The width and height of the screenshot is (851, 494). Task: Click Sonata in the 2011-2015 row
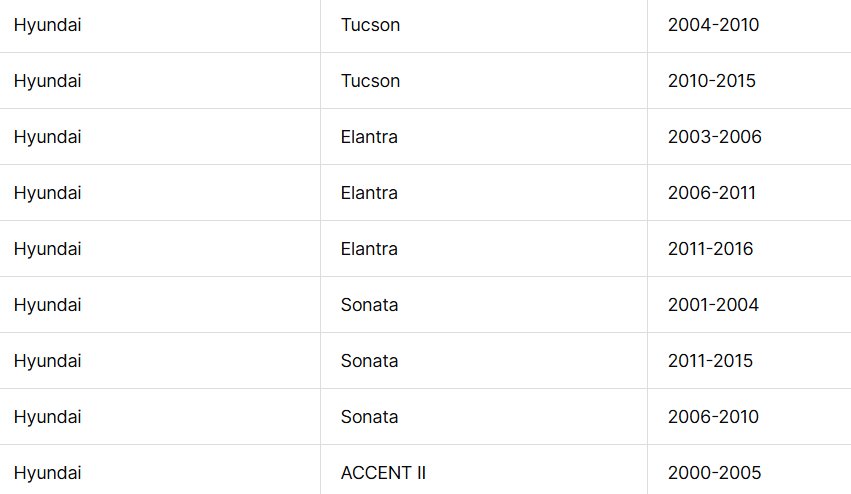(369, 361)
